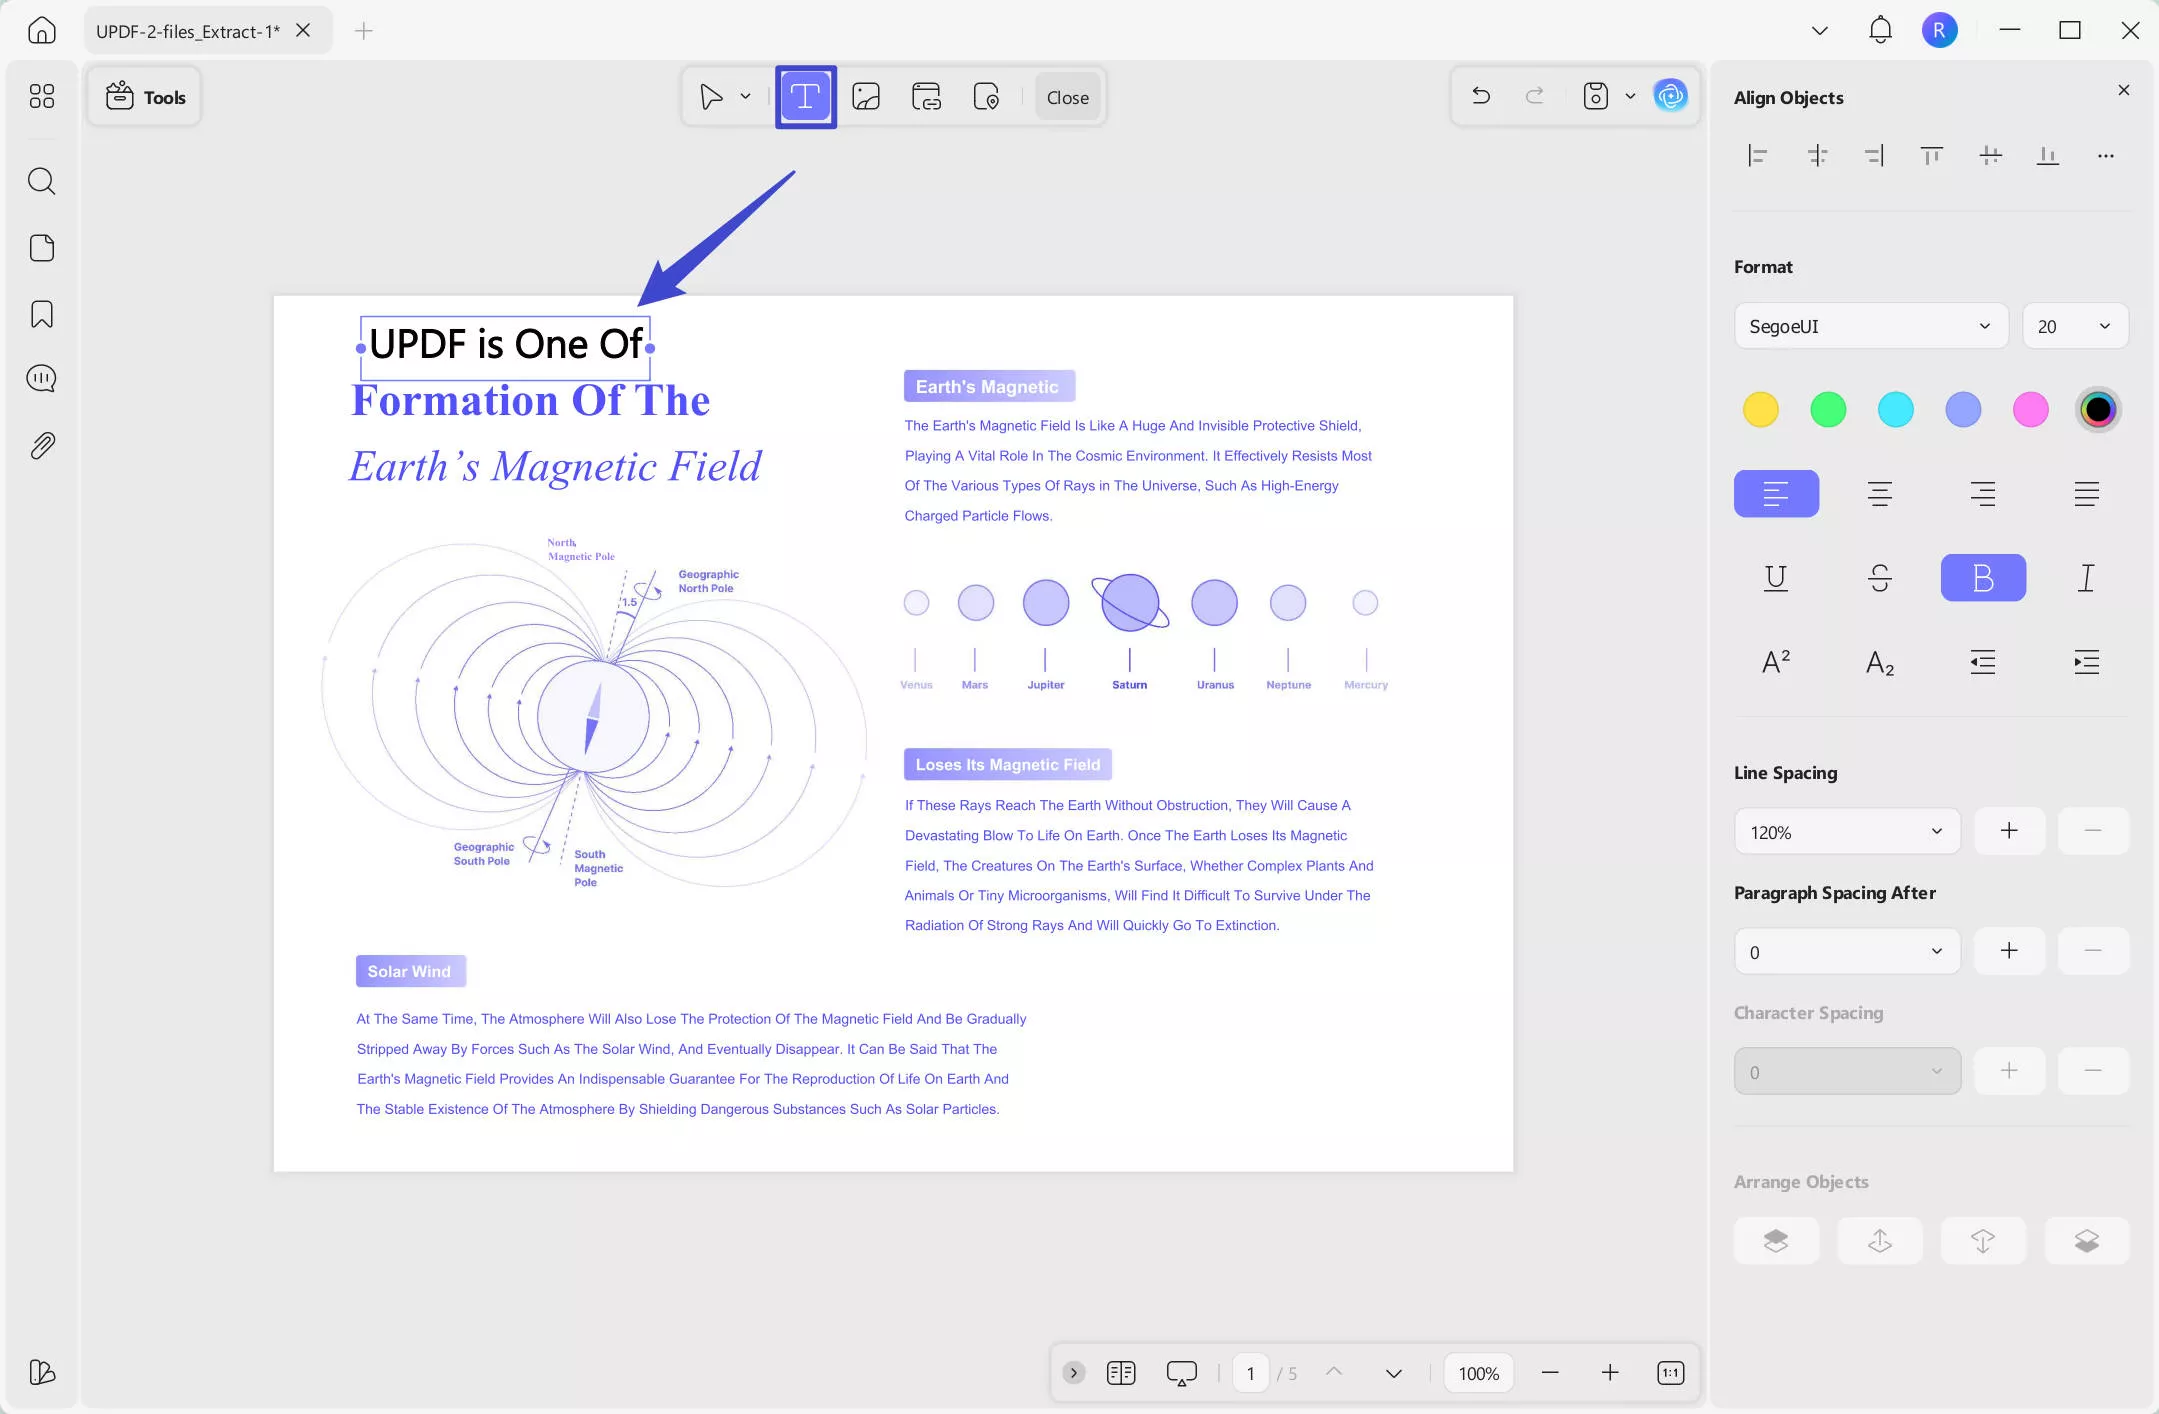Image resolution: width=2159 pixels, height=1414 pixels.
Task: Switch to the UPDF-2-files_Extract-1 tab
Action: (x=188, y=31)
